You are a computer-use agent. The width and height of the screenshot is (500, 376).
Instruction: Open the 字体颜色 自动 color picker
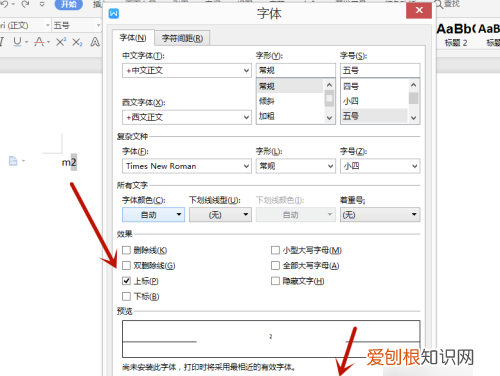point(153,215)
